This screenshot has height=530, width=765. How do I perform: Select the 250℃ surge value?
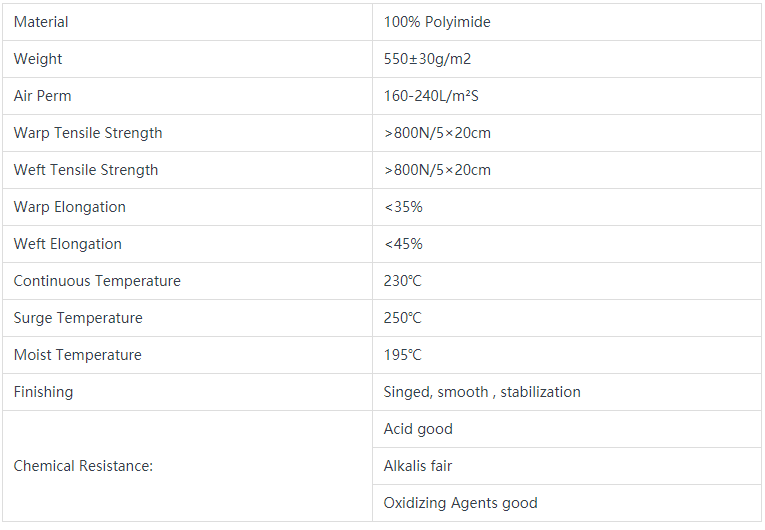point(402,318)
